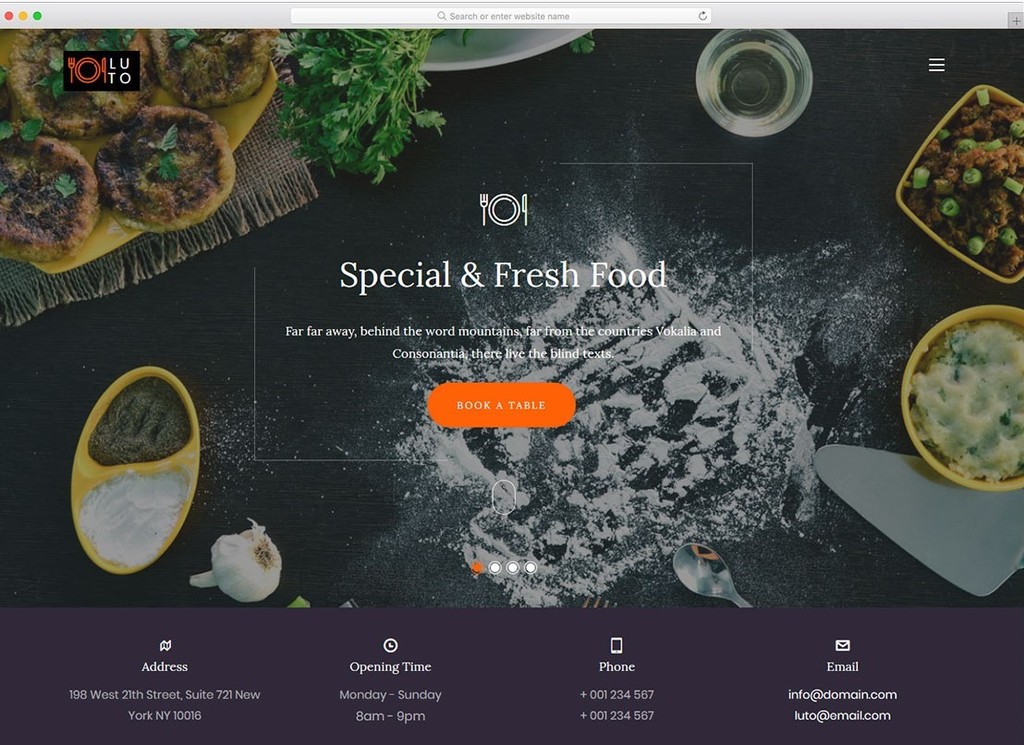Click the mobile phone icon
Image resolution: width=1024 pixels, height=745 pixels.
tap(616, 646)
